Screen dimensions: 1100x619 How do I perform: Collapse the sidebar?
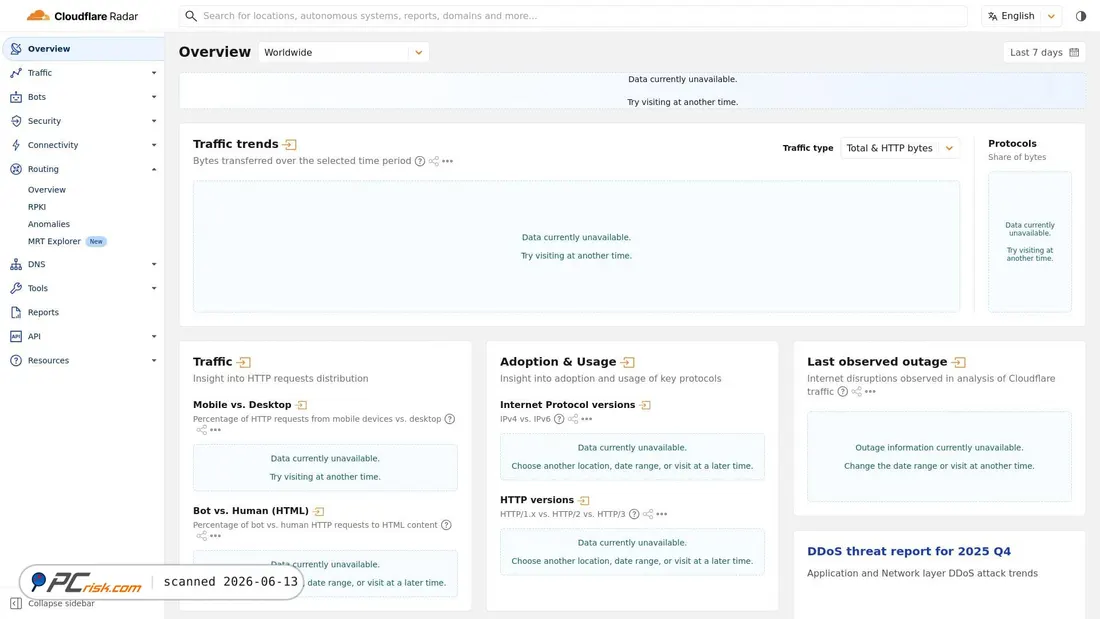pyautogui.click(x=53, y=604)
